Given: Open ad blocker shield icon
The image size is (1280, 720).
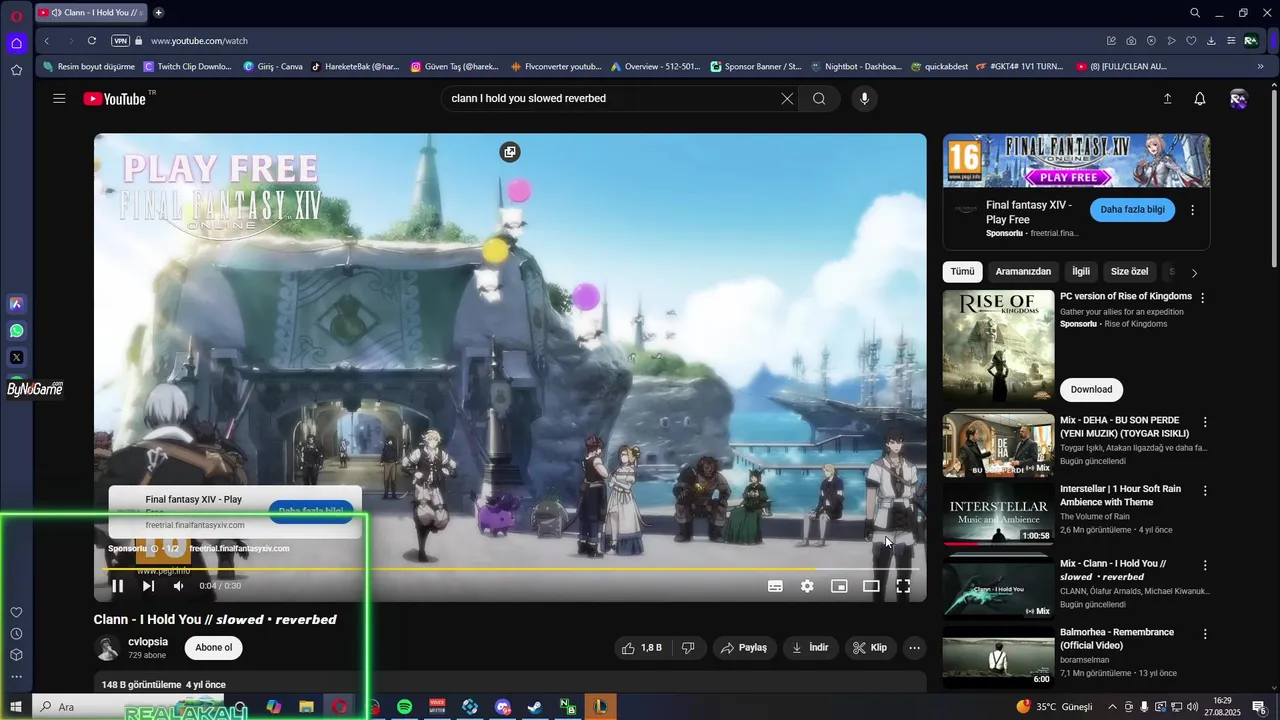Looking at the screenshot, I should [1151, 41].
